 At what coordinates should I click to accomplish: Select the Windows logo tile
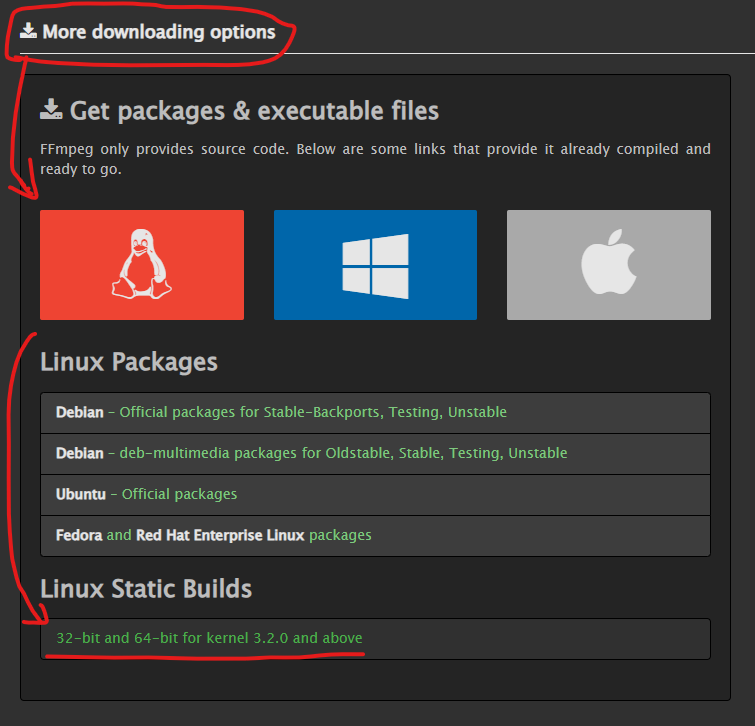(x=376, y=265)
